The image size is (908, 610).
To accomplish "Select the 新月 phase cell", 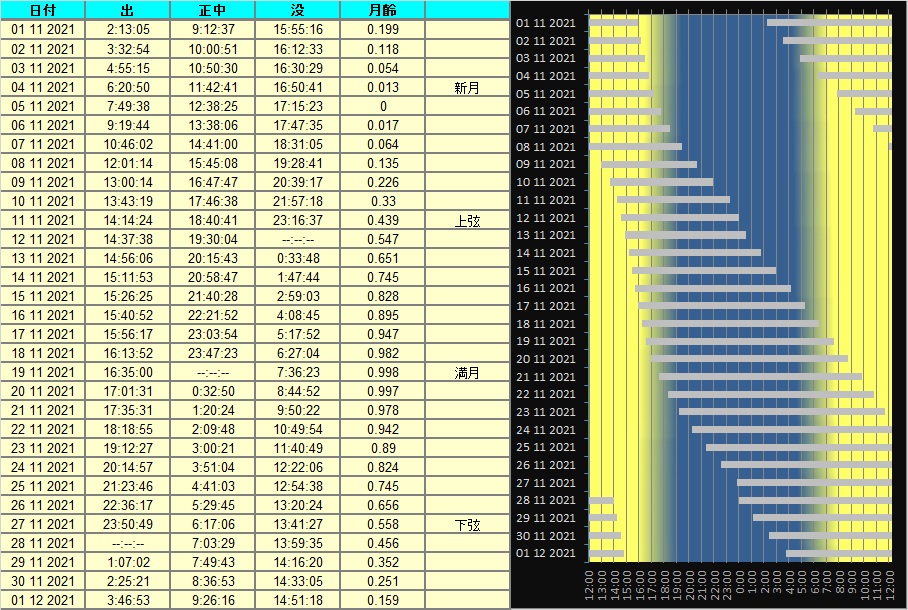I will (467, 87).
